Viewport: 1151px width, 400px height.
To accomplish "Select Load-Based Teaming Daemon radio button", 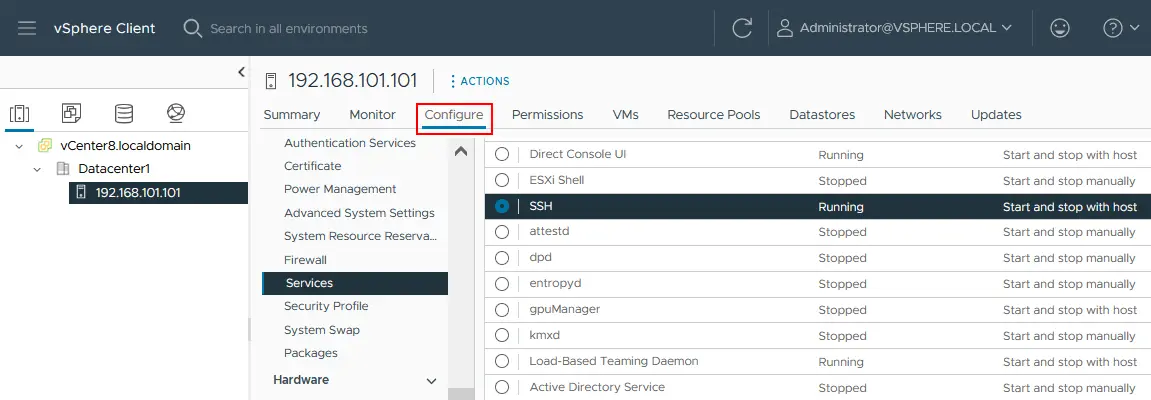I will (502, 362).
